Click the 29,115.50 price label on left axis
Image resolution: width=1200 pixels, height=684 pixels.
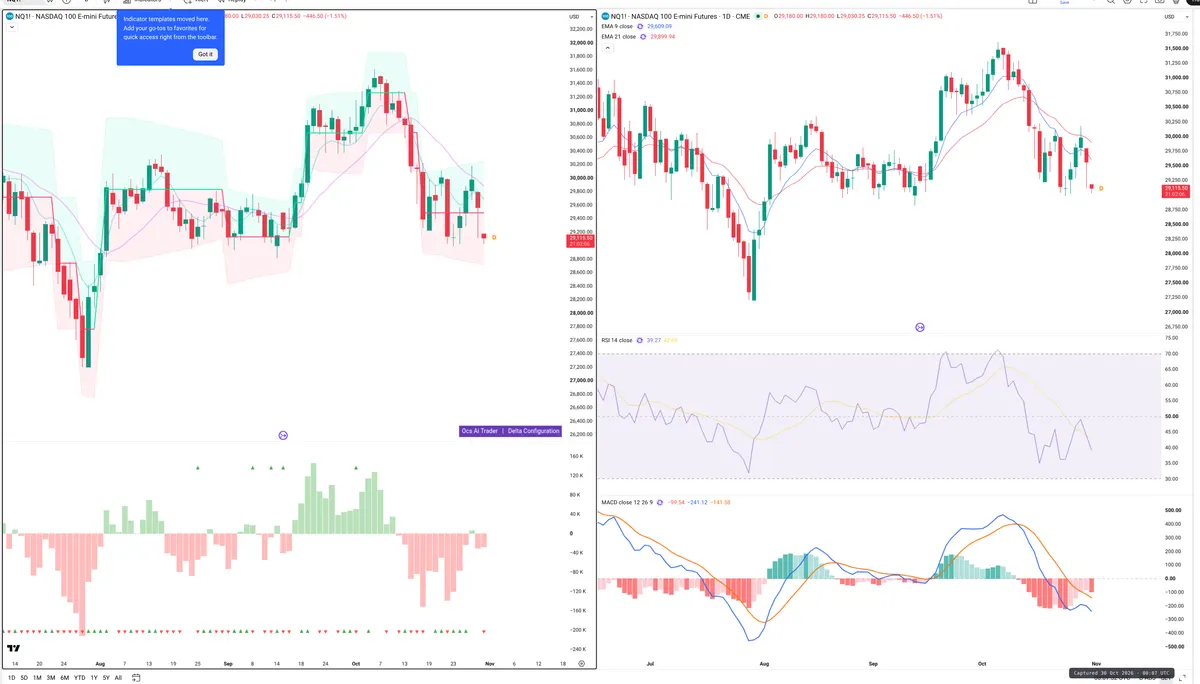580,241
